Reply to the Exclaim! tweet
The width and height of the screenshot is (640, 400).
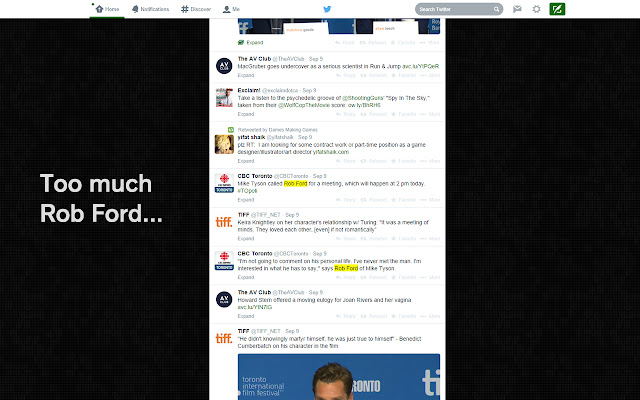(345, 114)
